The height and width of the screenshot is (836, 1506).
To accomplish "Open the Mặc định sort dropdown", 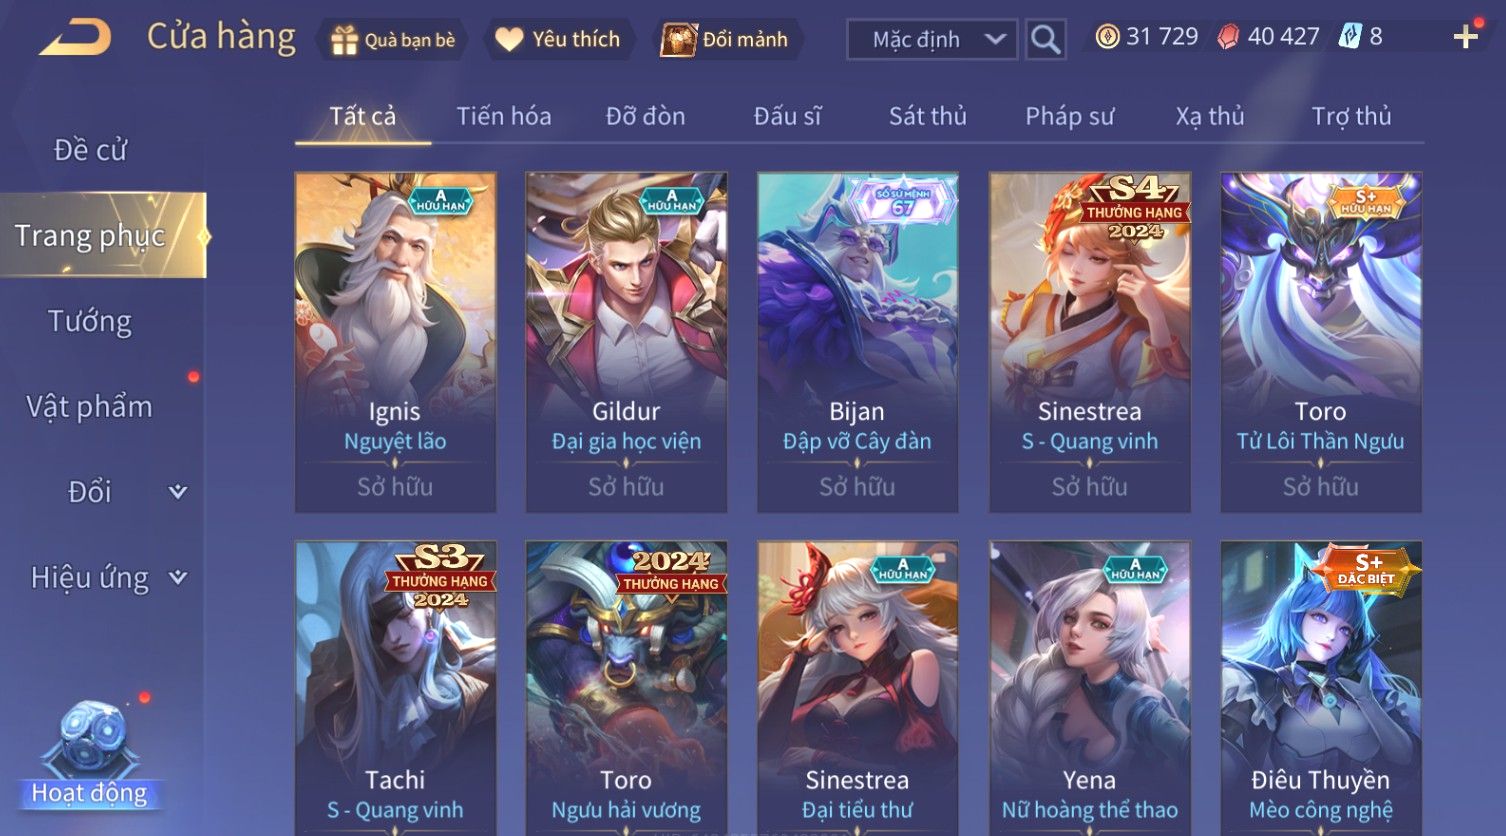I will point(932,40).
